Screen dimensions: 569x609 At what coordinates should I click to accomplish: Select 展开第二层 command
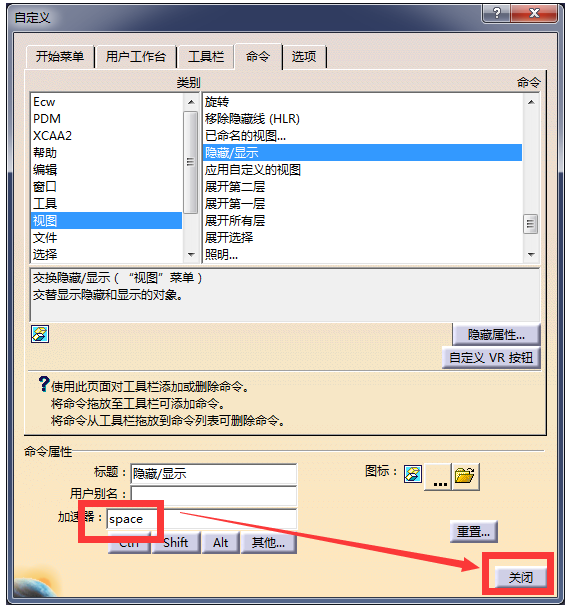click(363, 187)
